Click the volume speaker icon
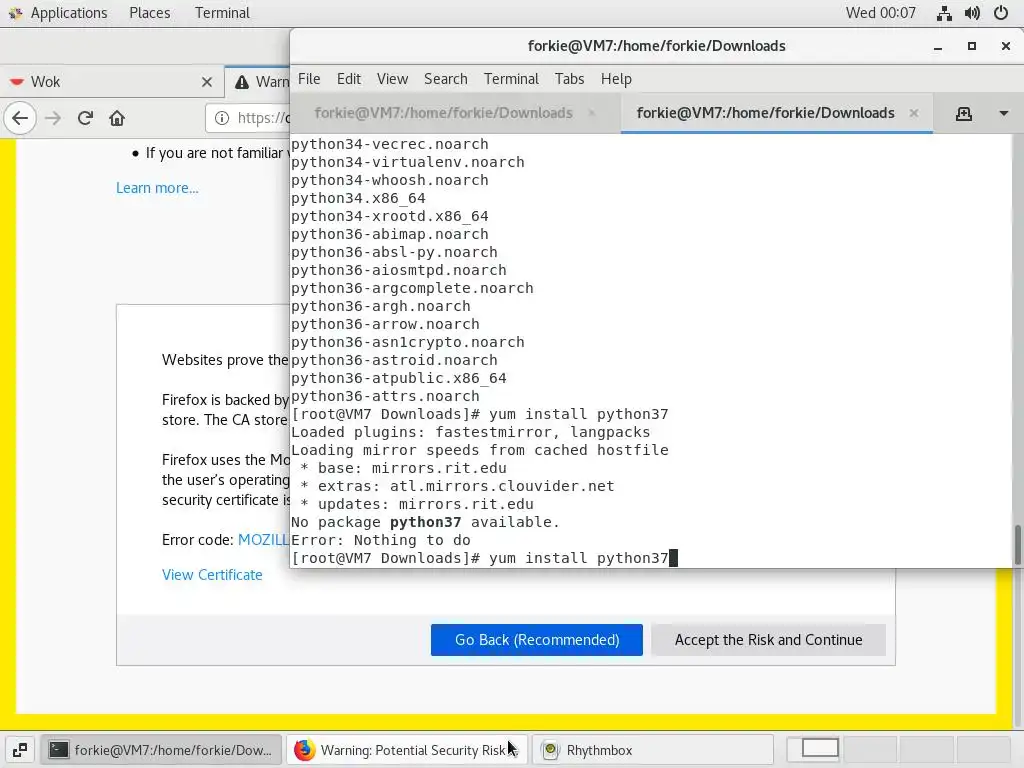 (972, 13)
